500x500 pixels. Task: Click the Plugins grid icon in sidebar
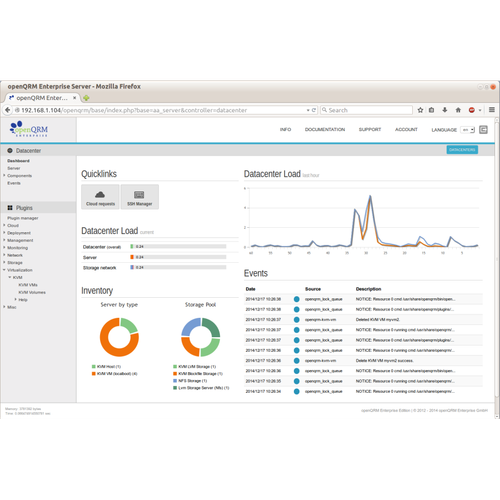pyautogui.click(x=10, y=208)
